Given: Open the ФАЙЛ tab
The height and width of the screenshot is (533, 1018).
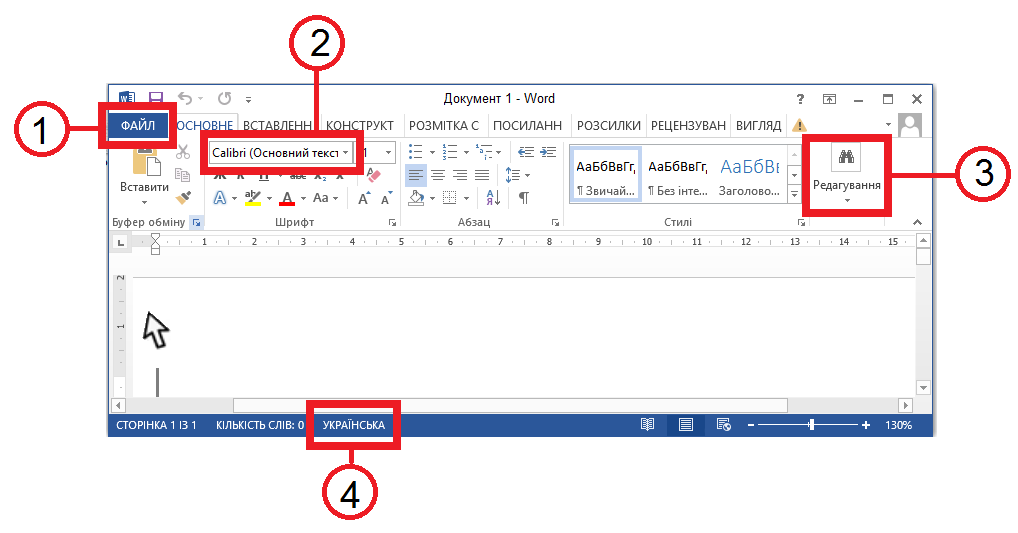Looking at the screenshot, I should coord(138,125).
